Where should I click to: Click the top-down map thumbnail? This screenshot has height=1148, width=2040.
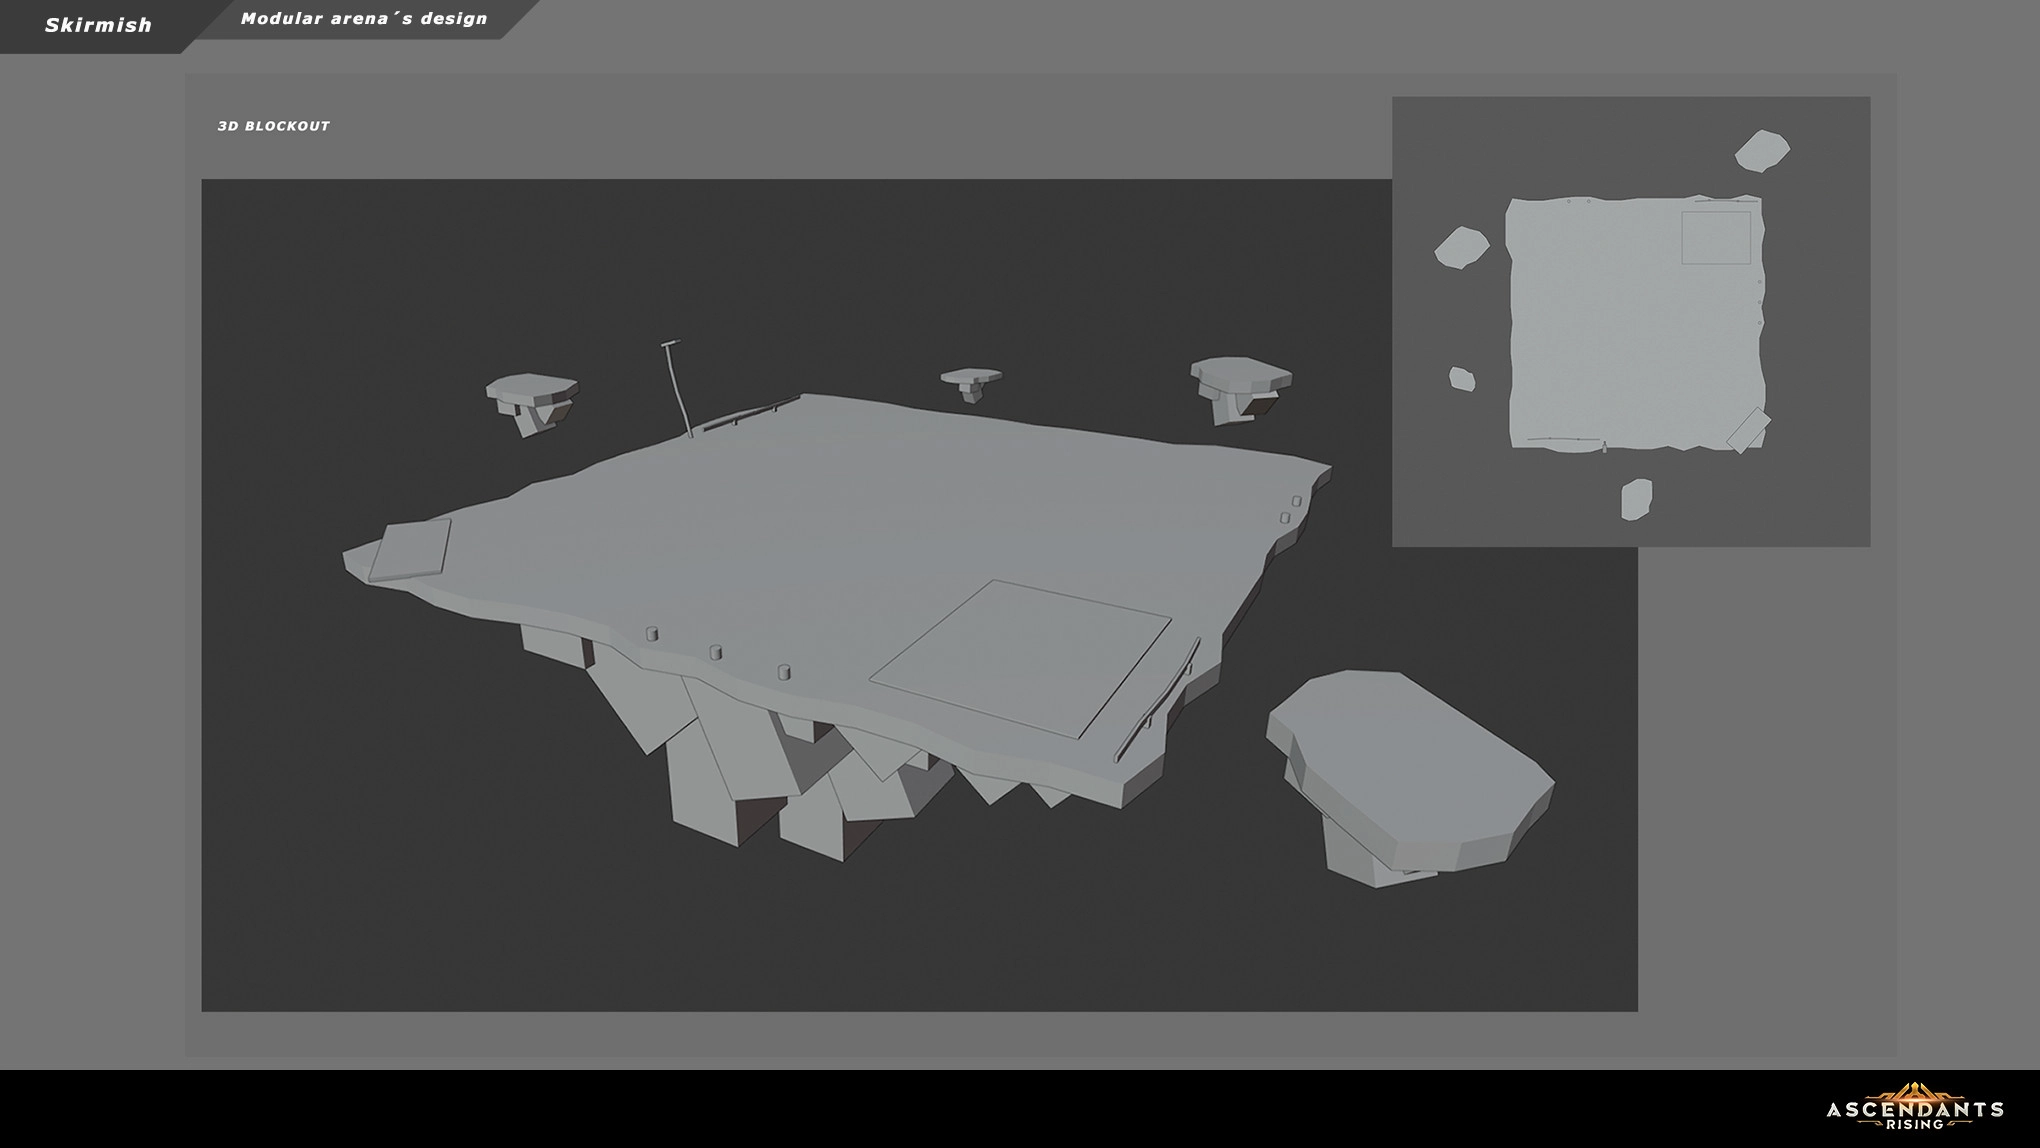[1630, 321]
